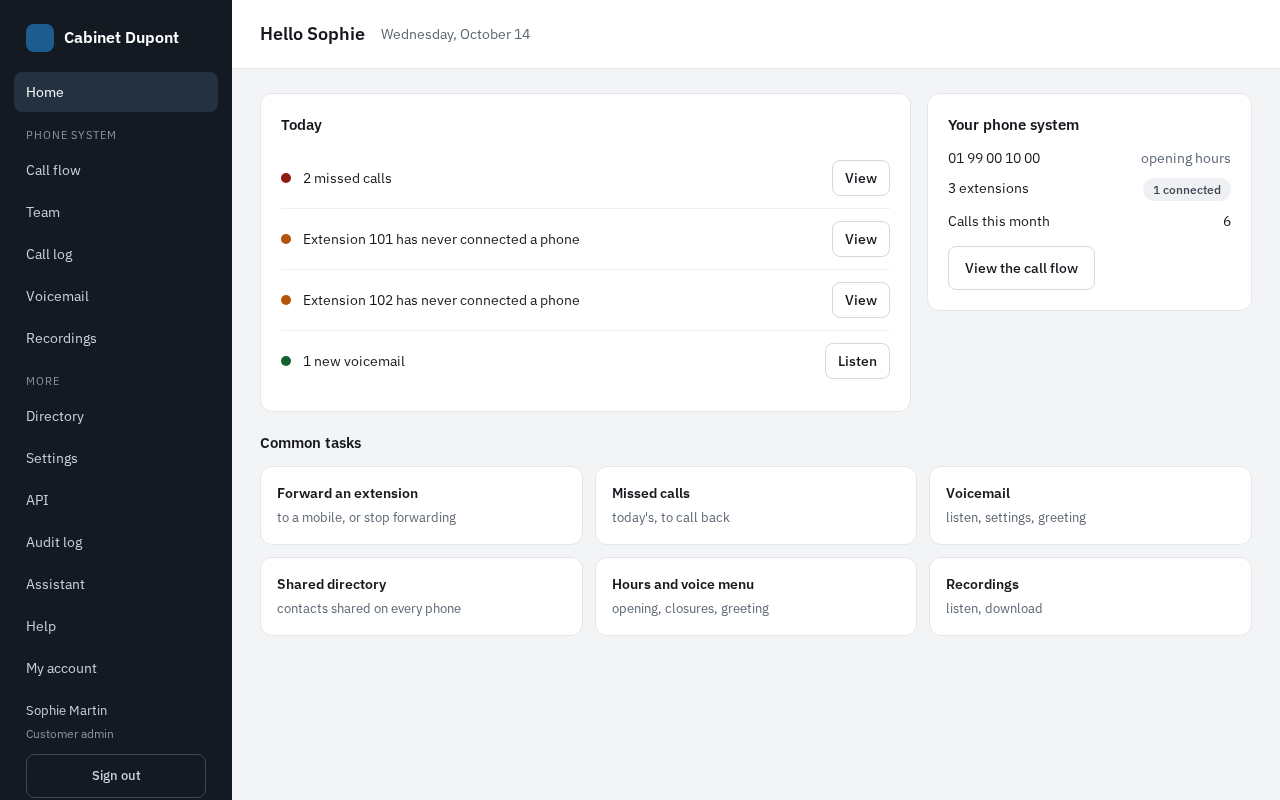This screenshot has height=800, width=1280.
Task: Click the View the call flow button
Action: [1021, 268]
